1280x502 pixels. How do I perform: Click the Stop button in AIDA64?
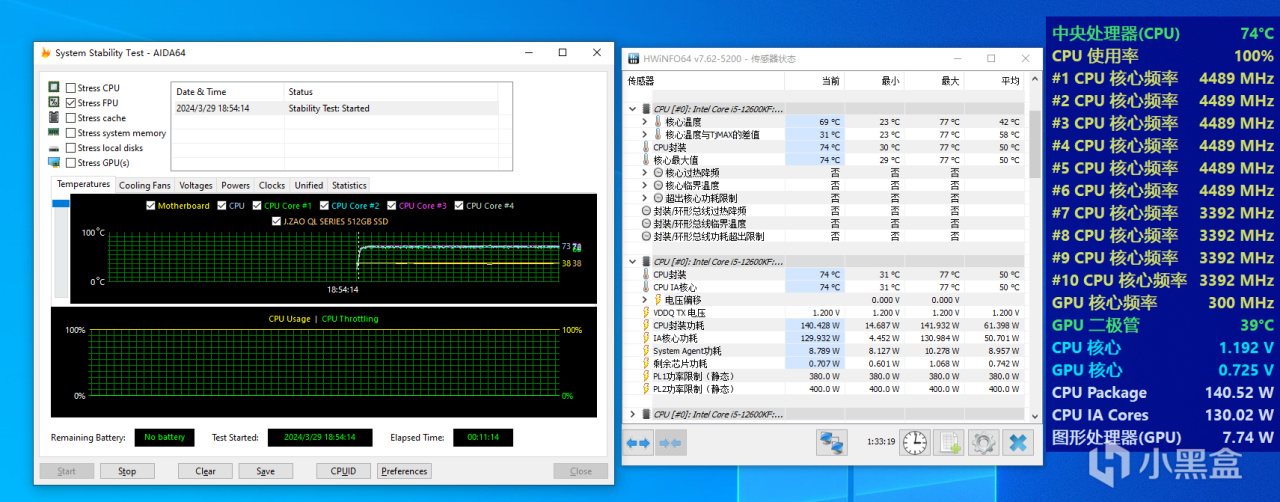pyautogui.click(x=127, y=471)
